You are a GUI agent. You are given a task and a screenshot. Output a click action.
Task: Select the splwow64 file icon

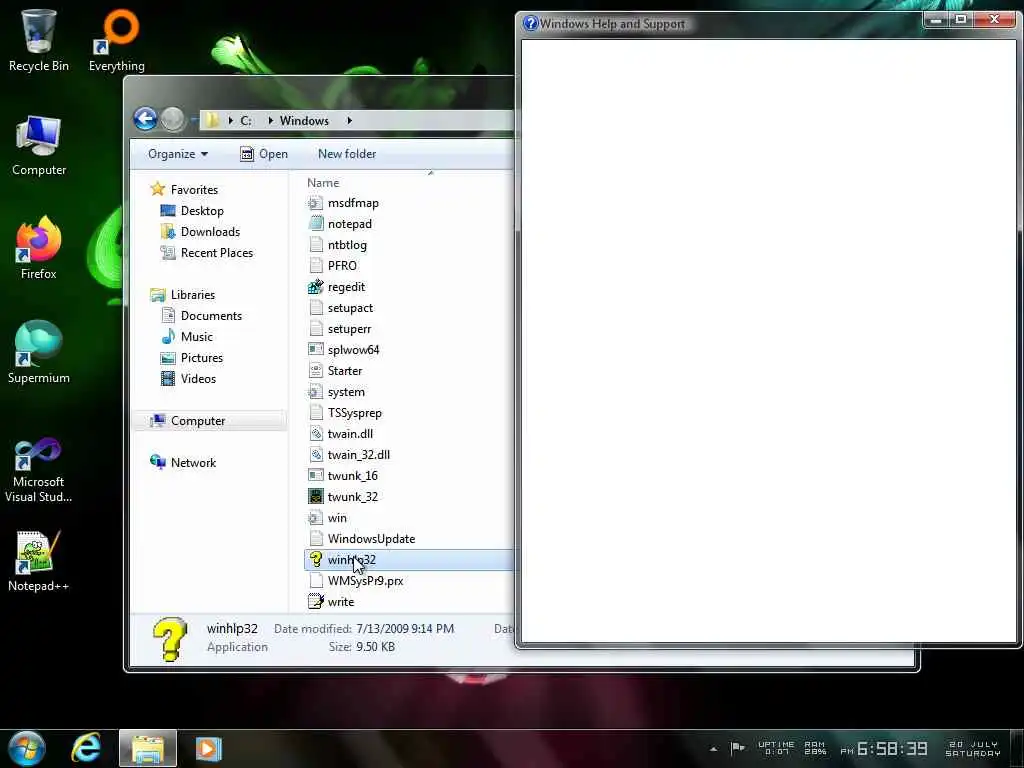tap(316, 349)
